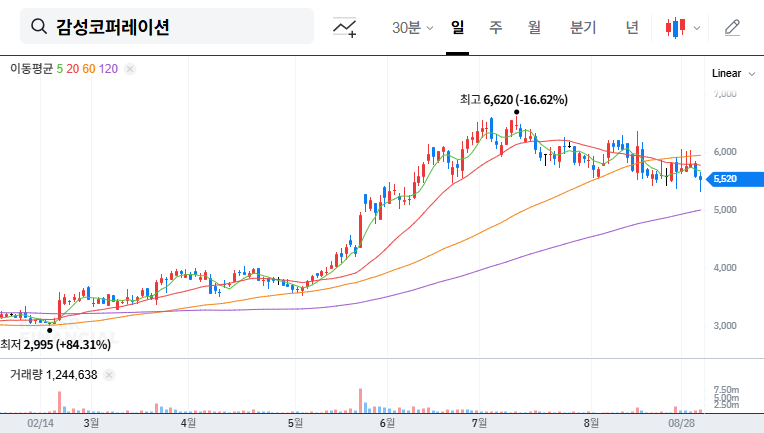Viewport: 764px width, 433px height.
Task: Switch to the 주 weekly tab
Action: tap(496, 27)
